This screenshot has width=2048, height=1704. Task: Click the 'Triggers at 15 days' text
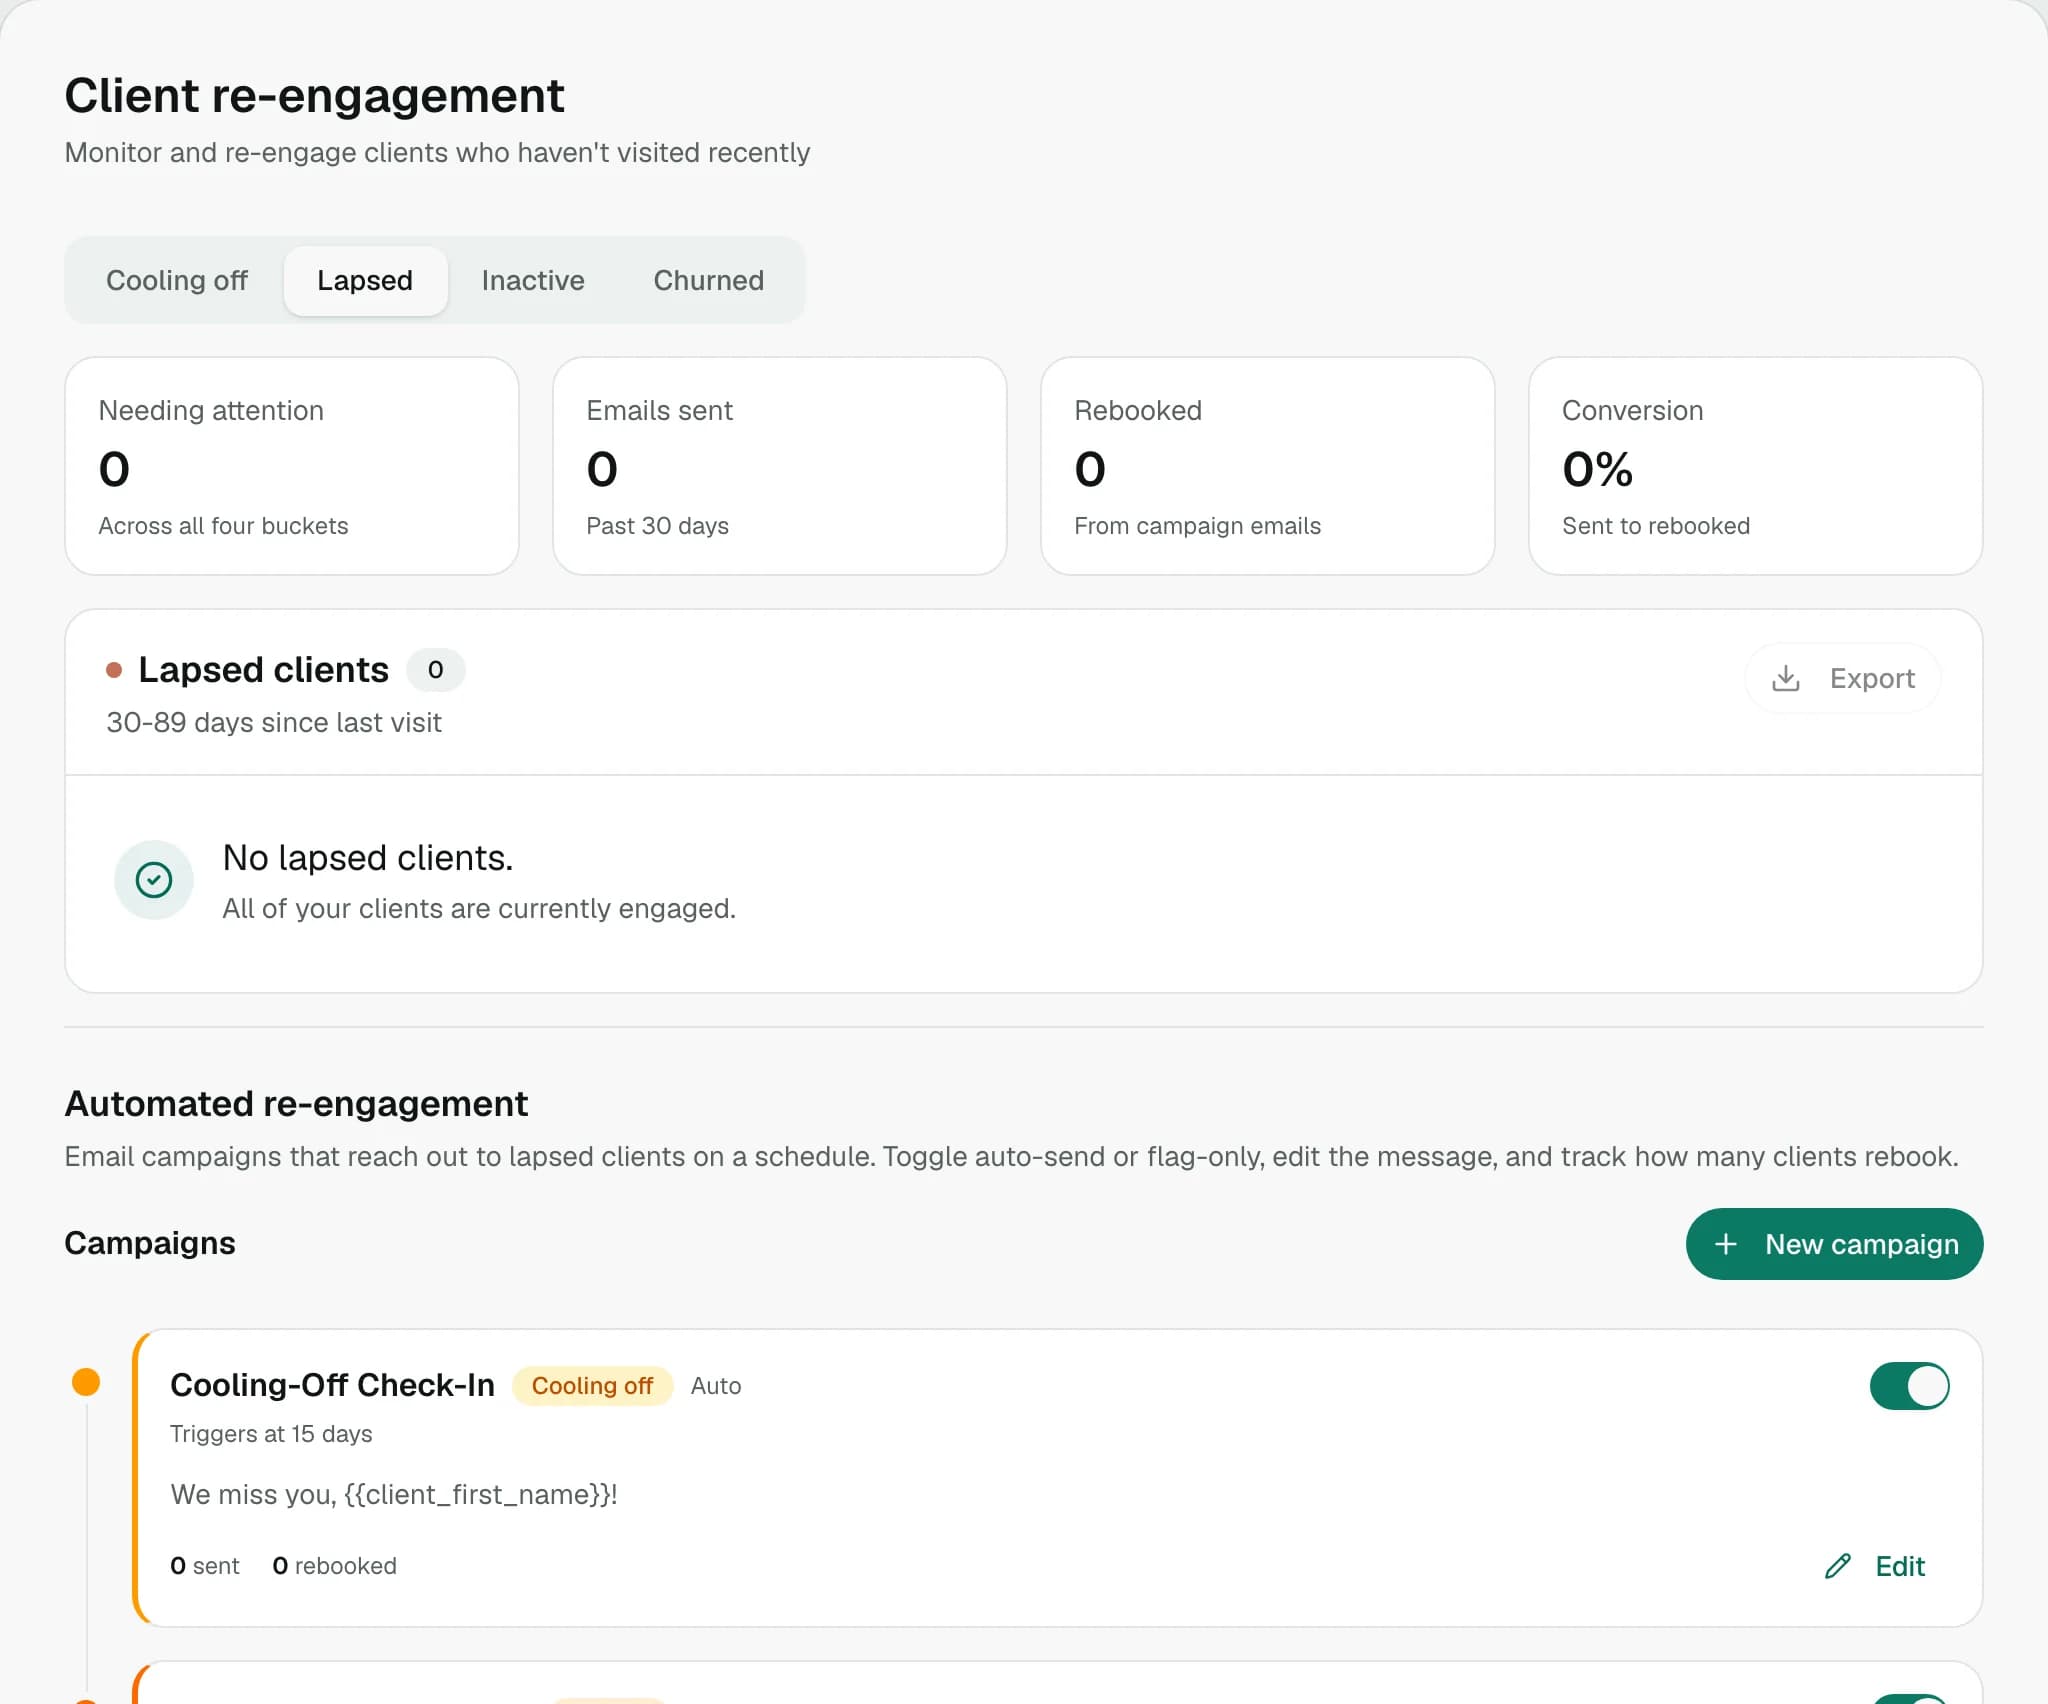271,1434
